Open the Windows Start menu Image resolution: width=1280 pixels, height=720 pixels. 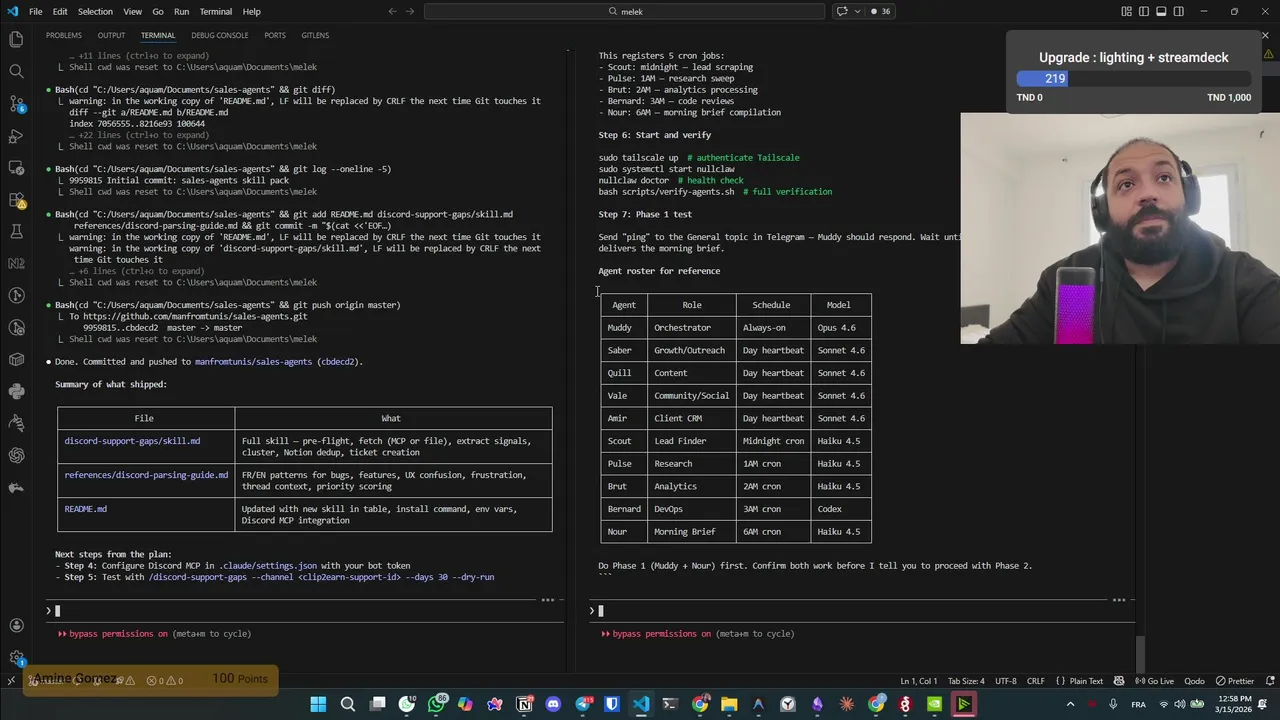[x=318, y=704]
